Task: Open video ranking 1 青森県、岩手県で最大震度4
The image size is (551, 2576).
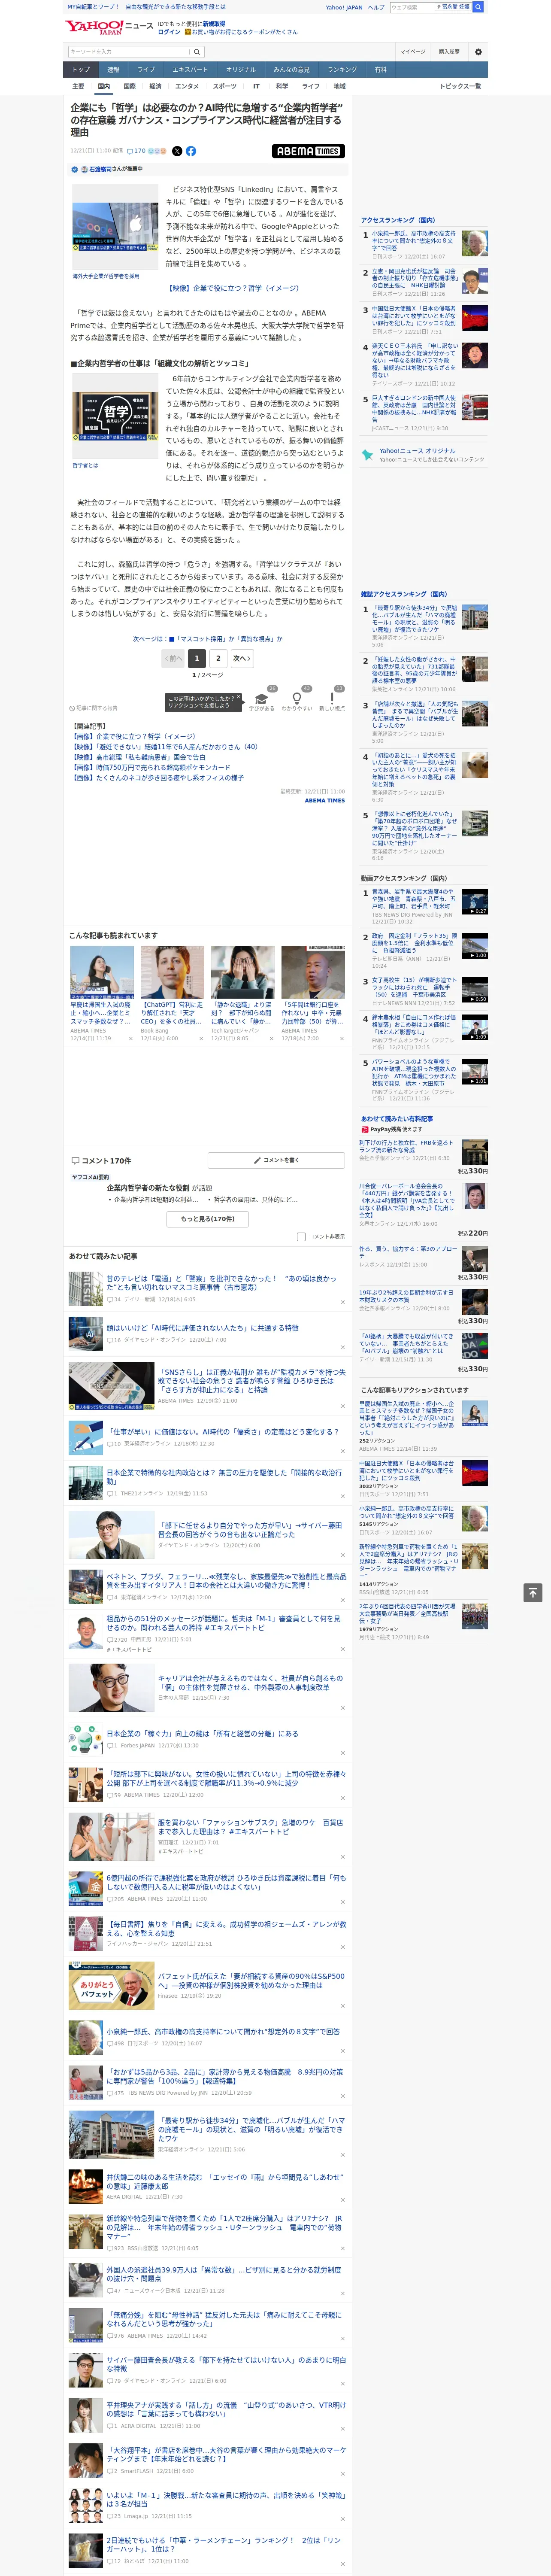Action: click(414, 899)
